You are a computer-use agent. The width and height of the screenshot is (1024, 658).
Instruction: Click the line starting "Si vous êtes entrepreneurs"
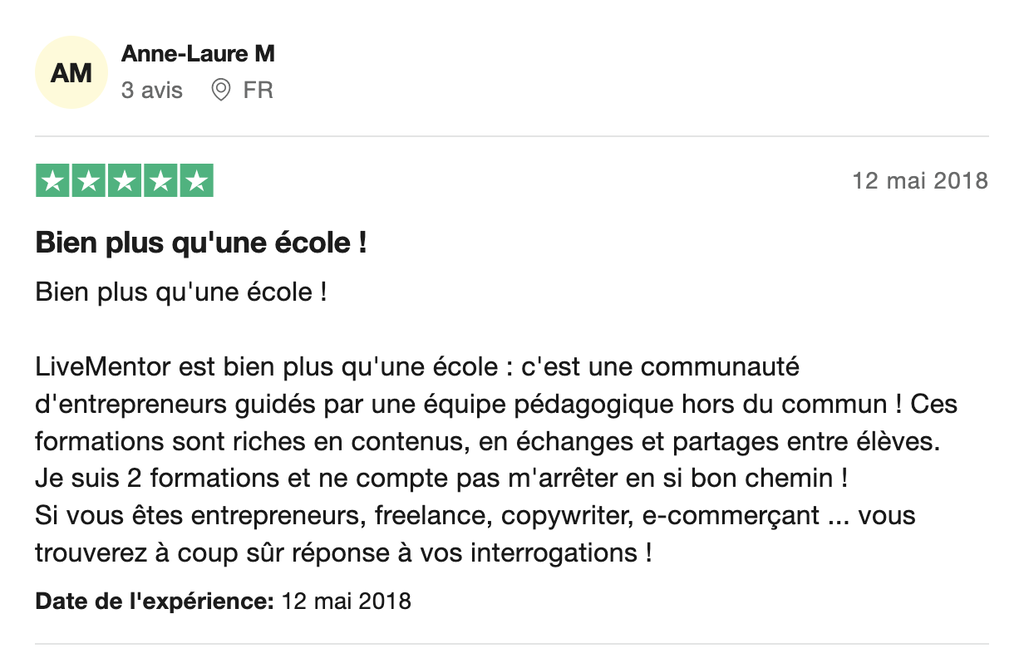(475, 515)
